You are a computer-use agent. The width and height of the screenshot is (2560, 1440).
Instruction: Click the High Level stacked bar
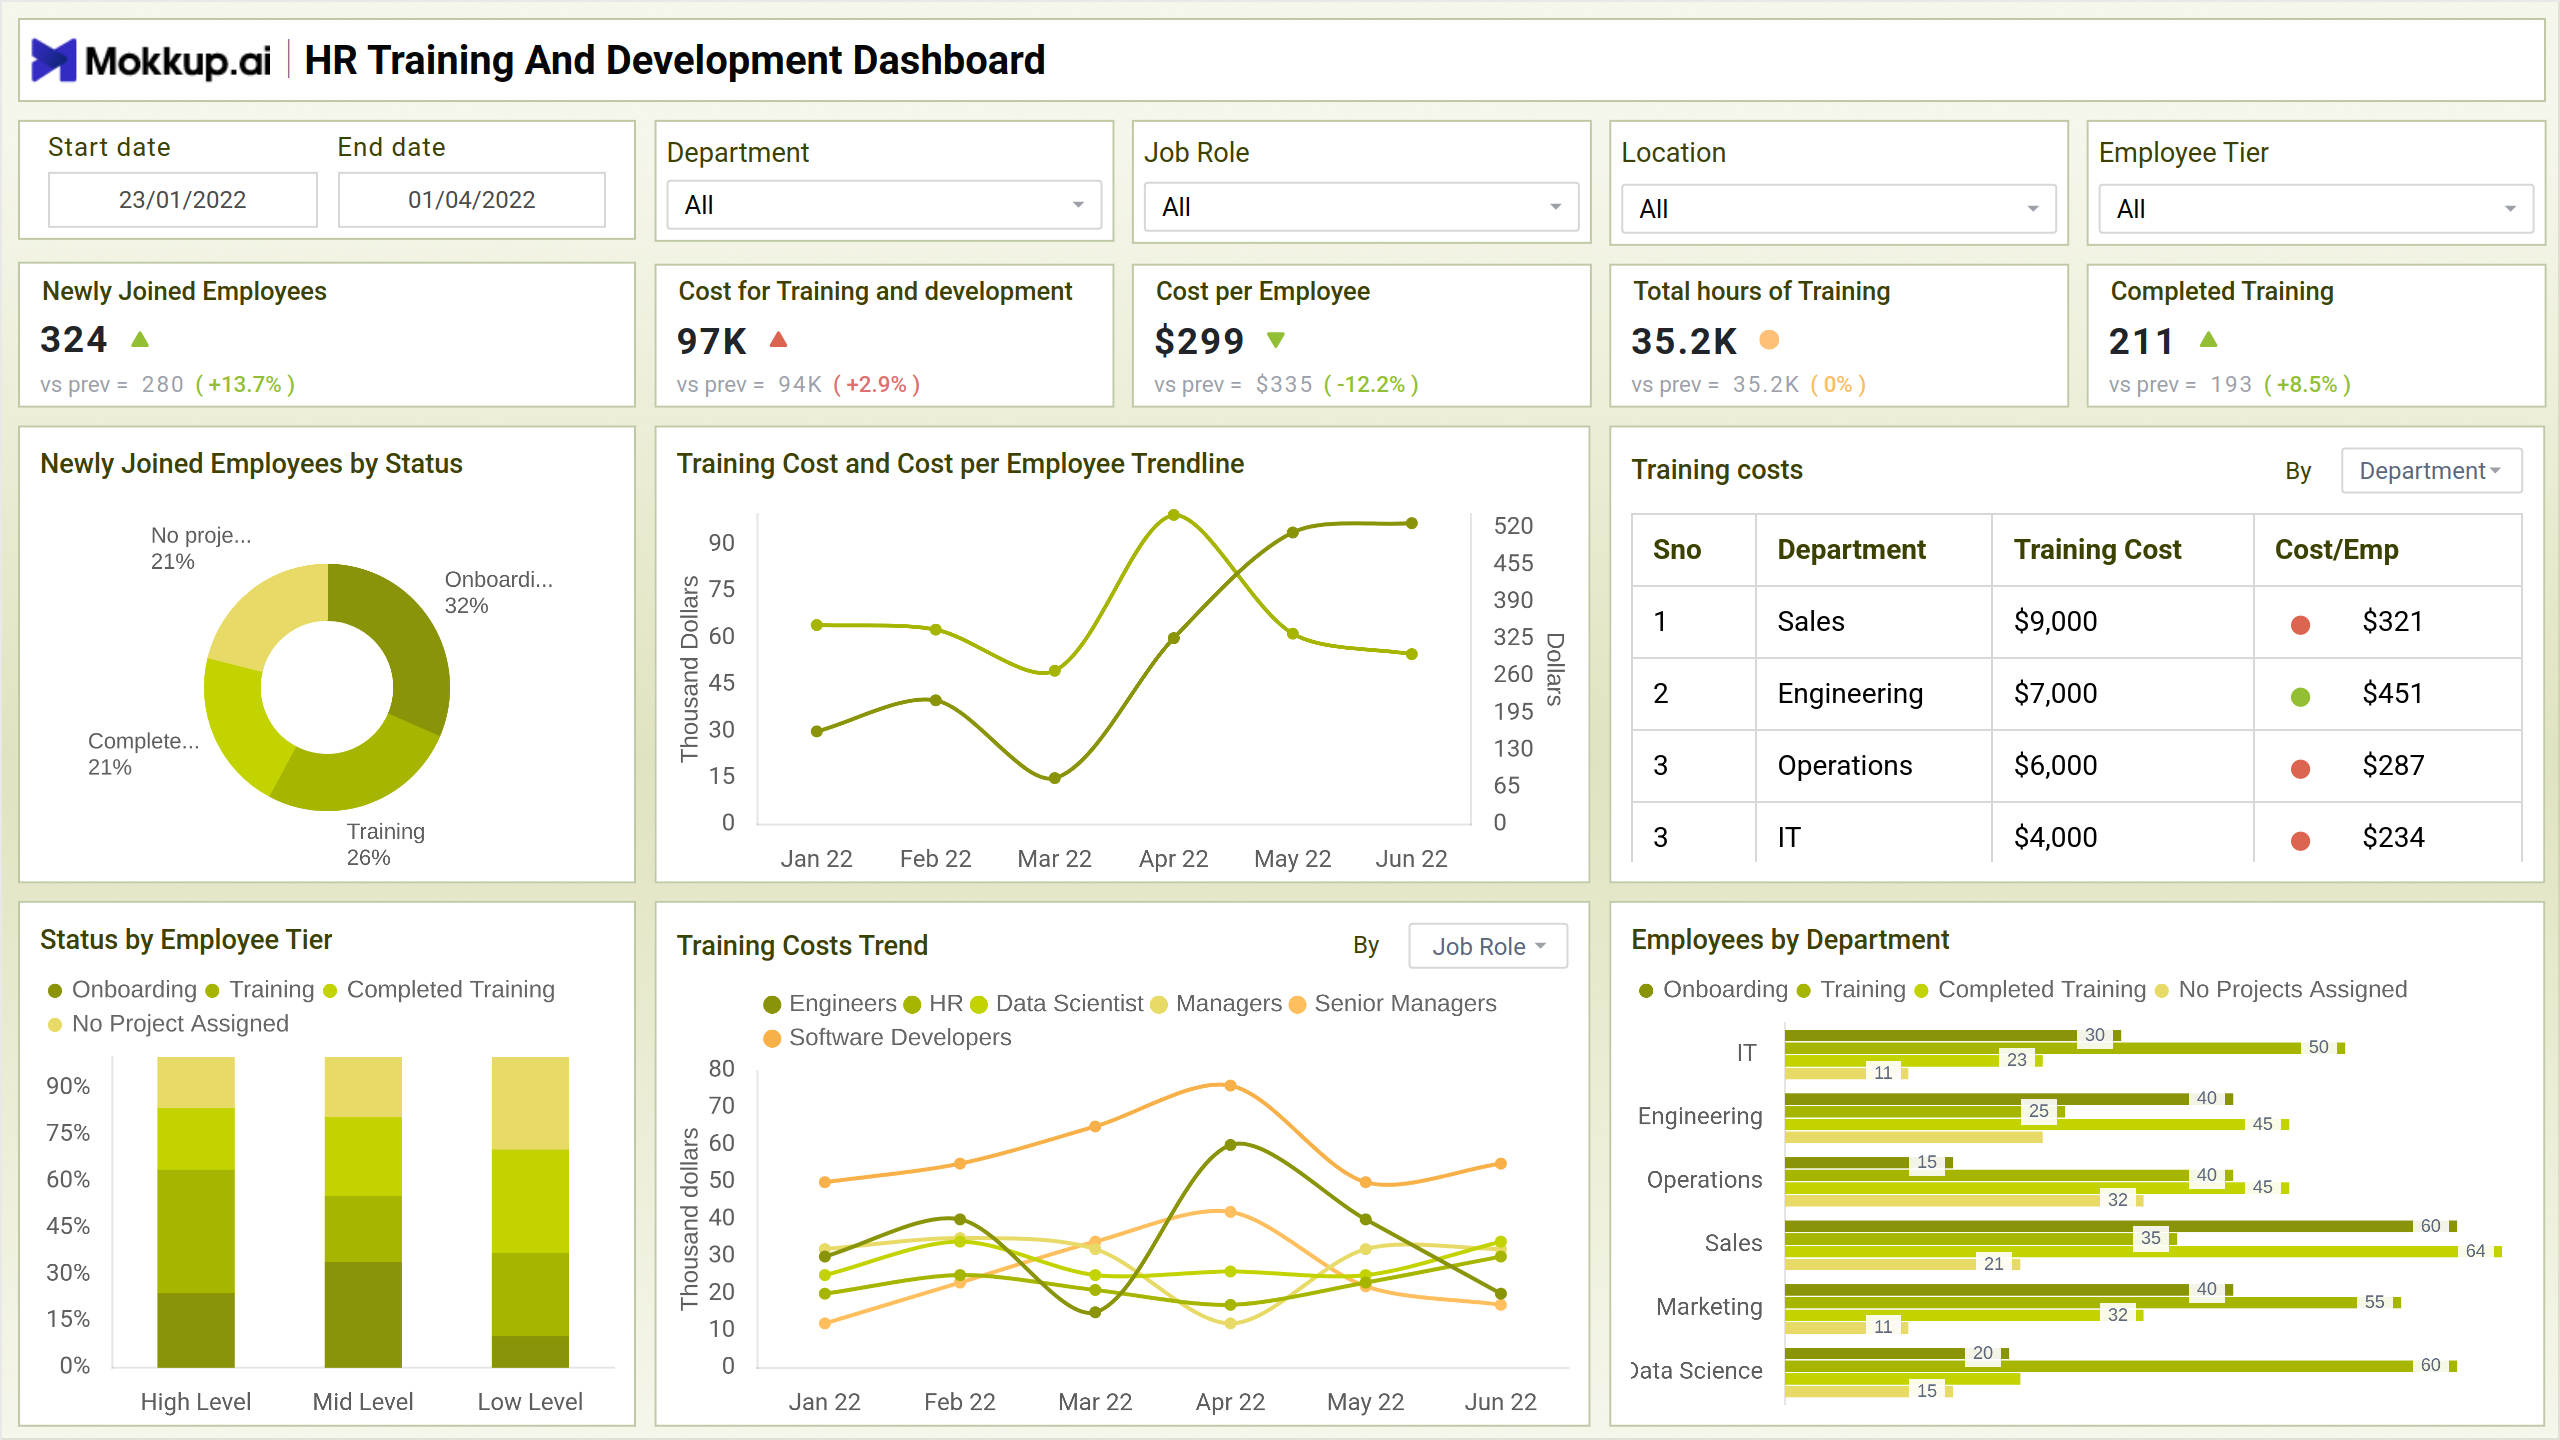pos(196,1212)
